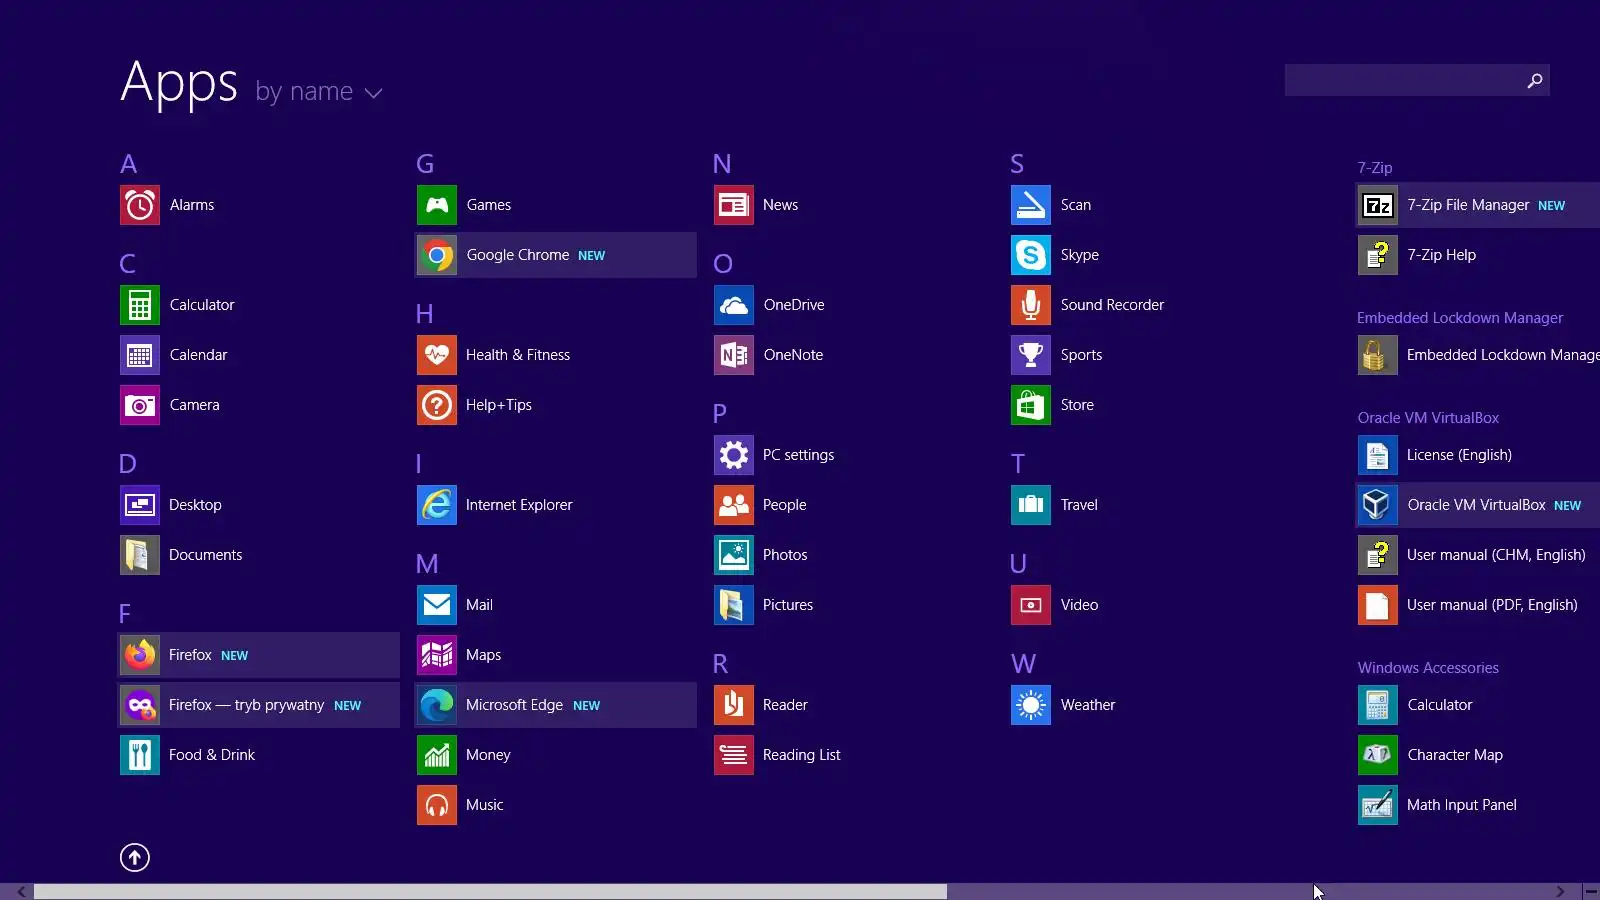Viewport: 1600px width, 900px height.
Task: Open the OneDrive app icon
Action: (x=734, y=305)
